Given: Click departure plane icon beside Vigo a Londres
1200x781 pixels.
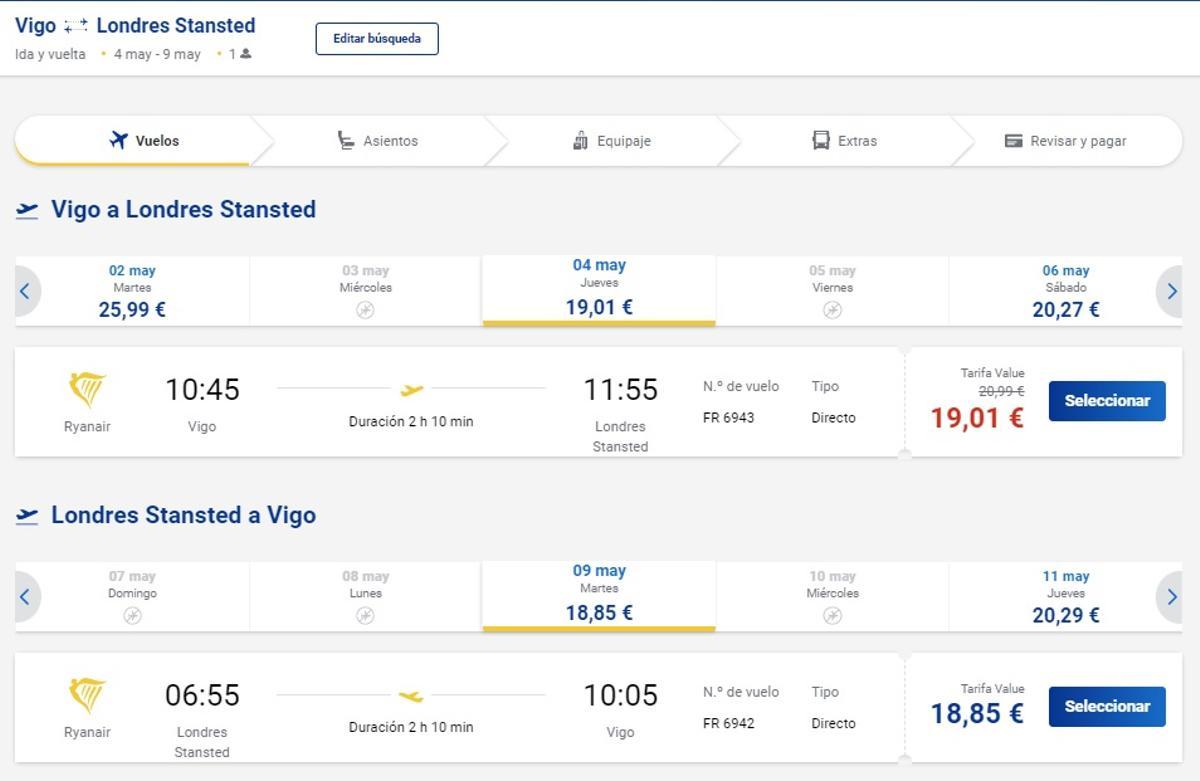Looking at the screenshot, I should (x=27, y=210).
